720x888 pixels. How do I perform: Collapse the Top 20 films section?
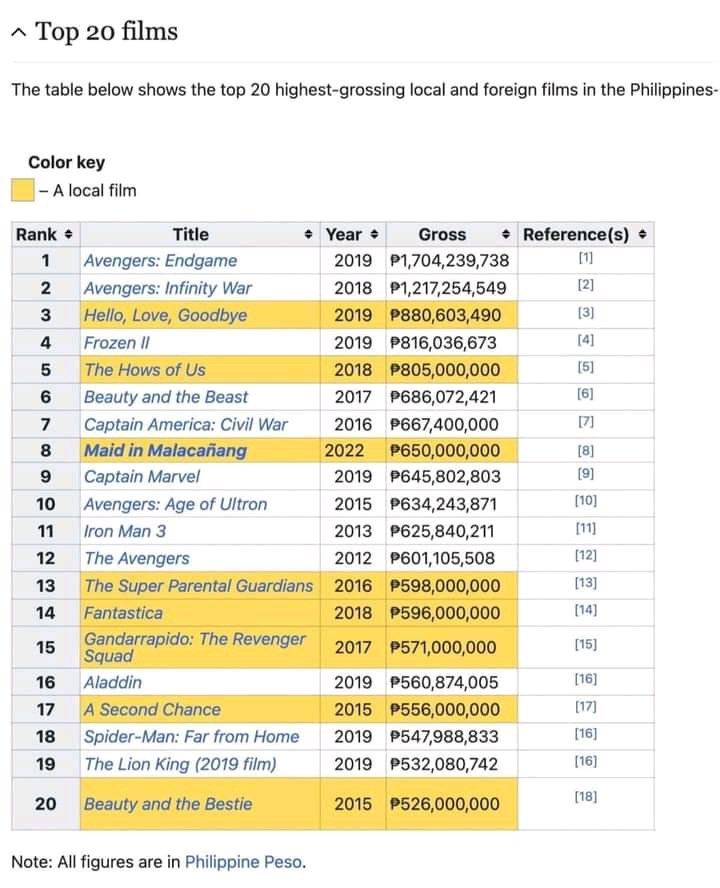point(18,33)
